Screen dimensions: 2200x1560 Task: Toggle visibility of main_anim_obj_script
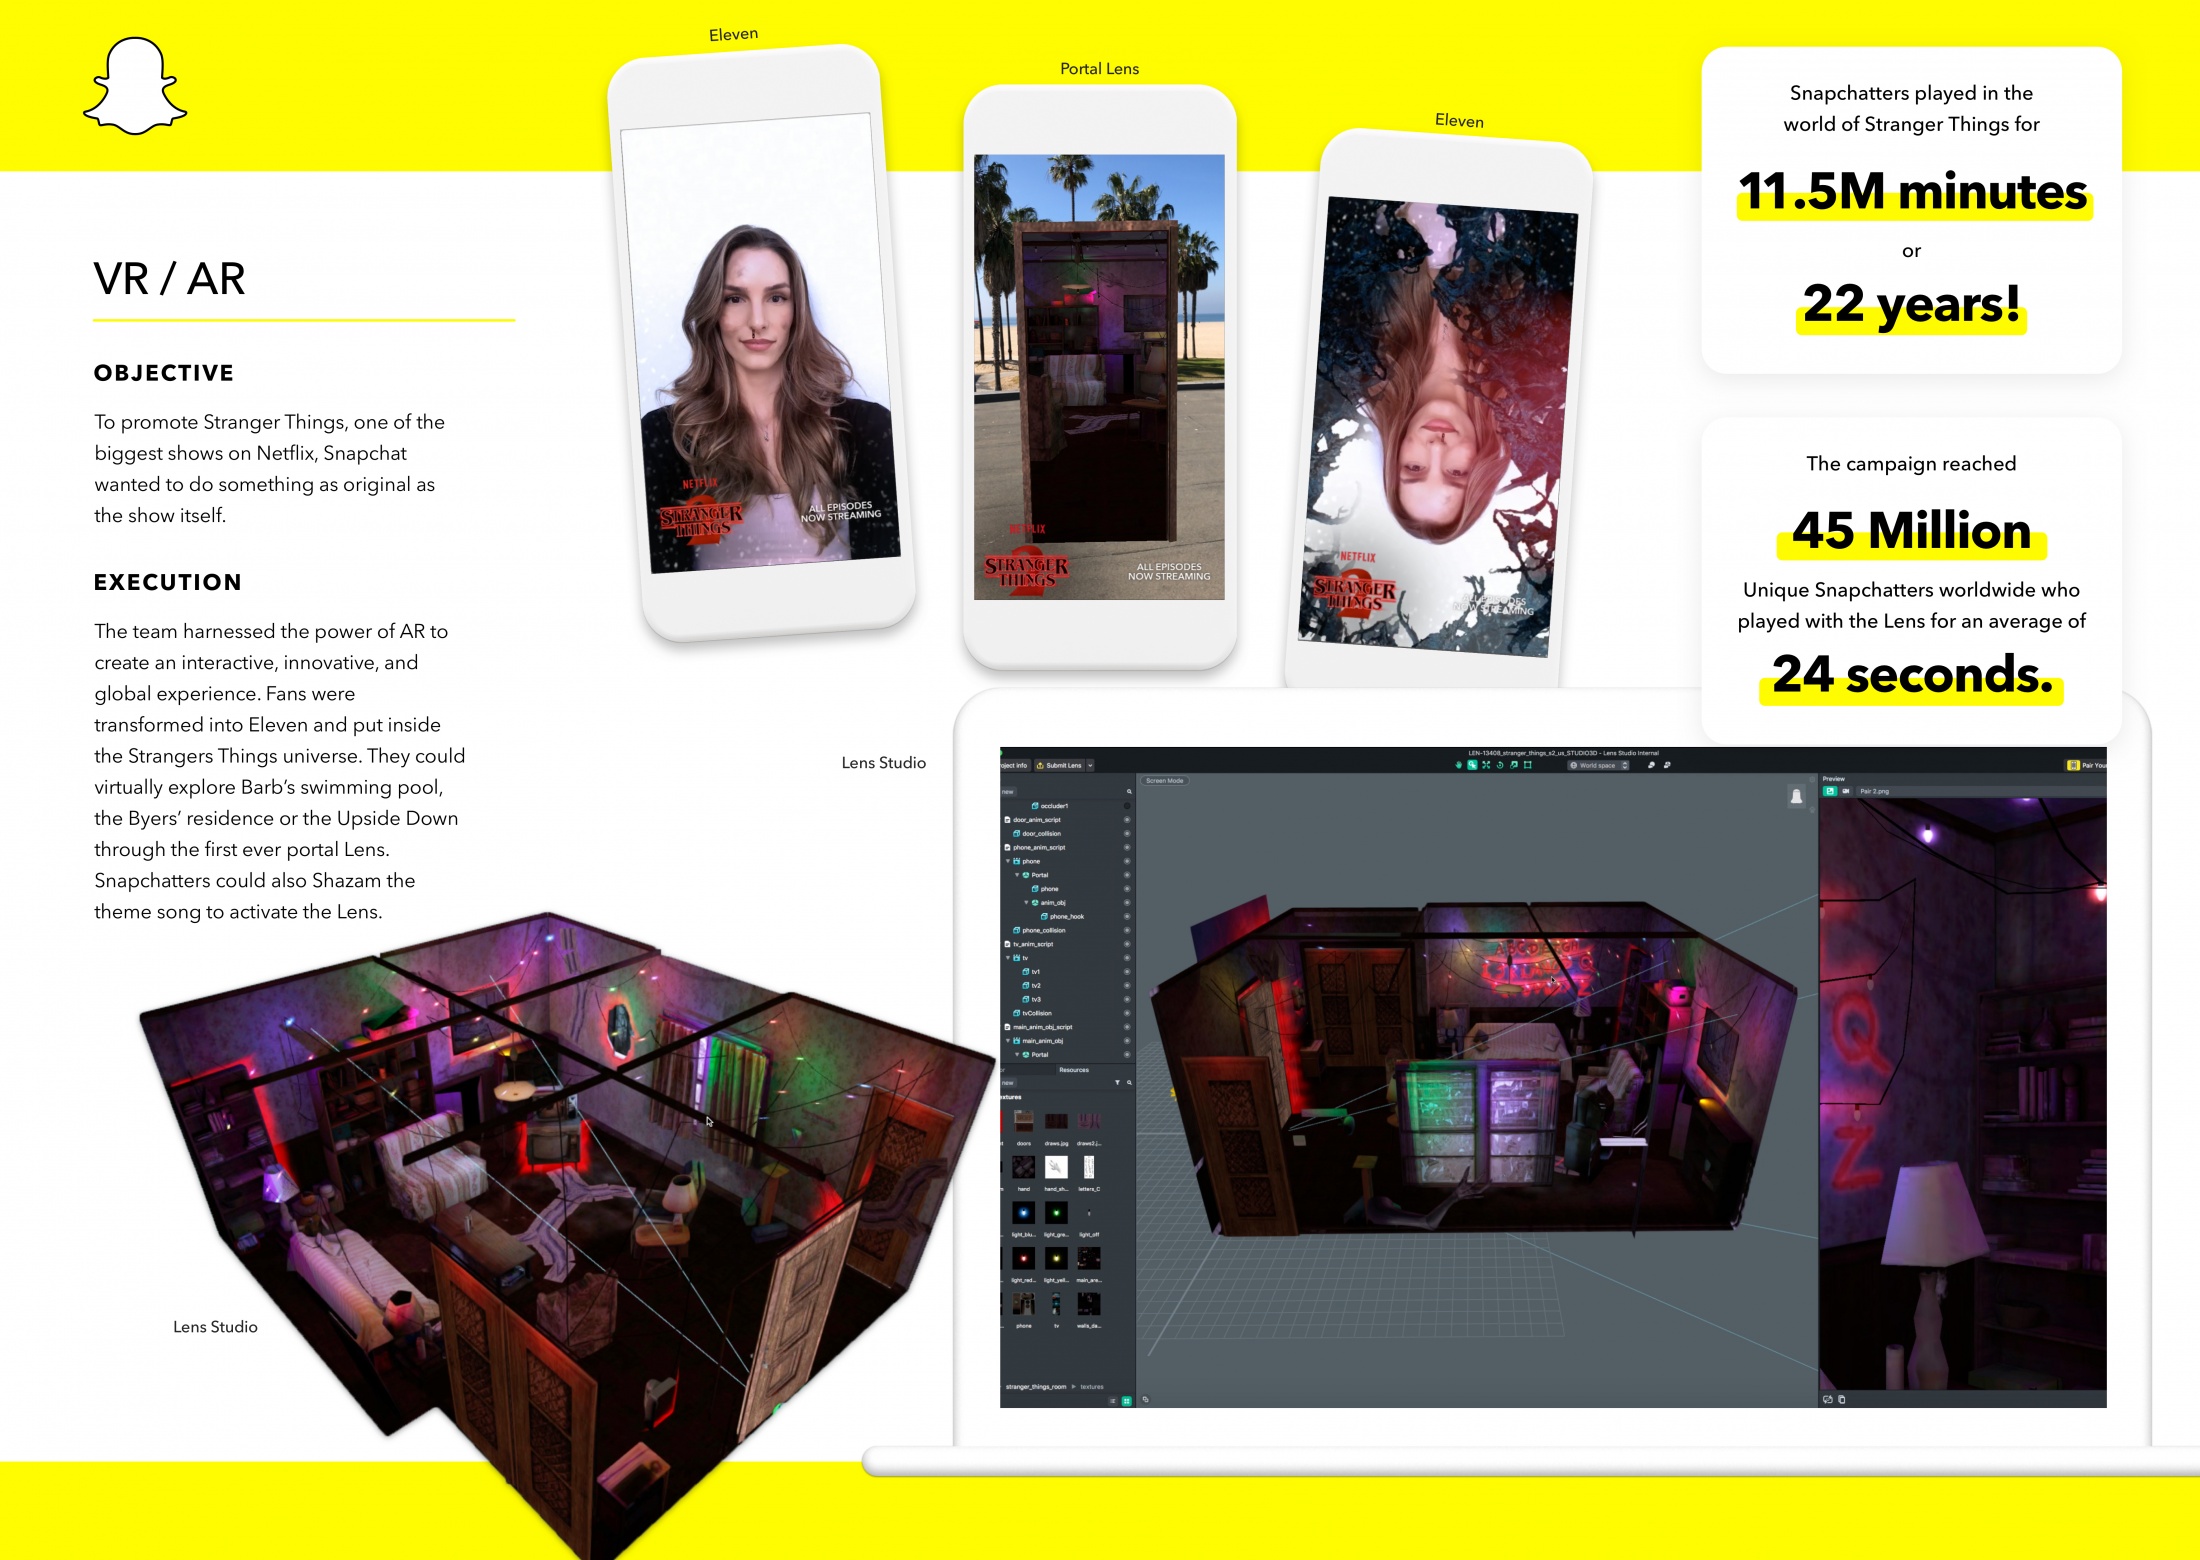(1127, 1027)
